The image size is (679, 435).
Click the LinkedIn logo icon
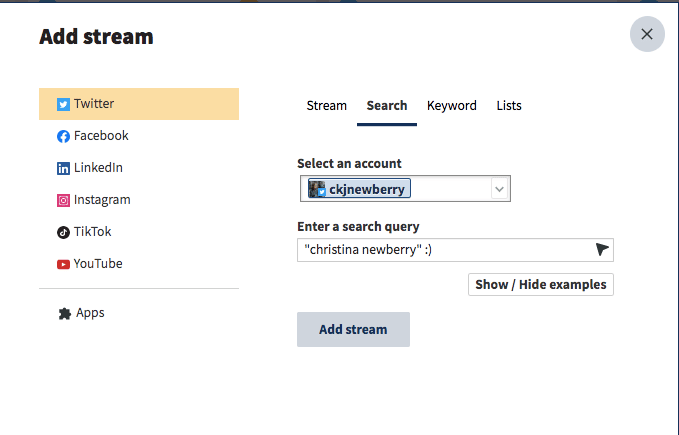pyautogui.click(x=63, y=168)
